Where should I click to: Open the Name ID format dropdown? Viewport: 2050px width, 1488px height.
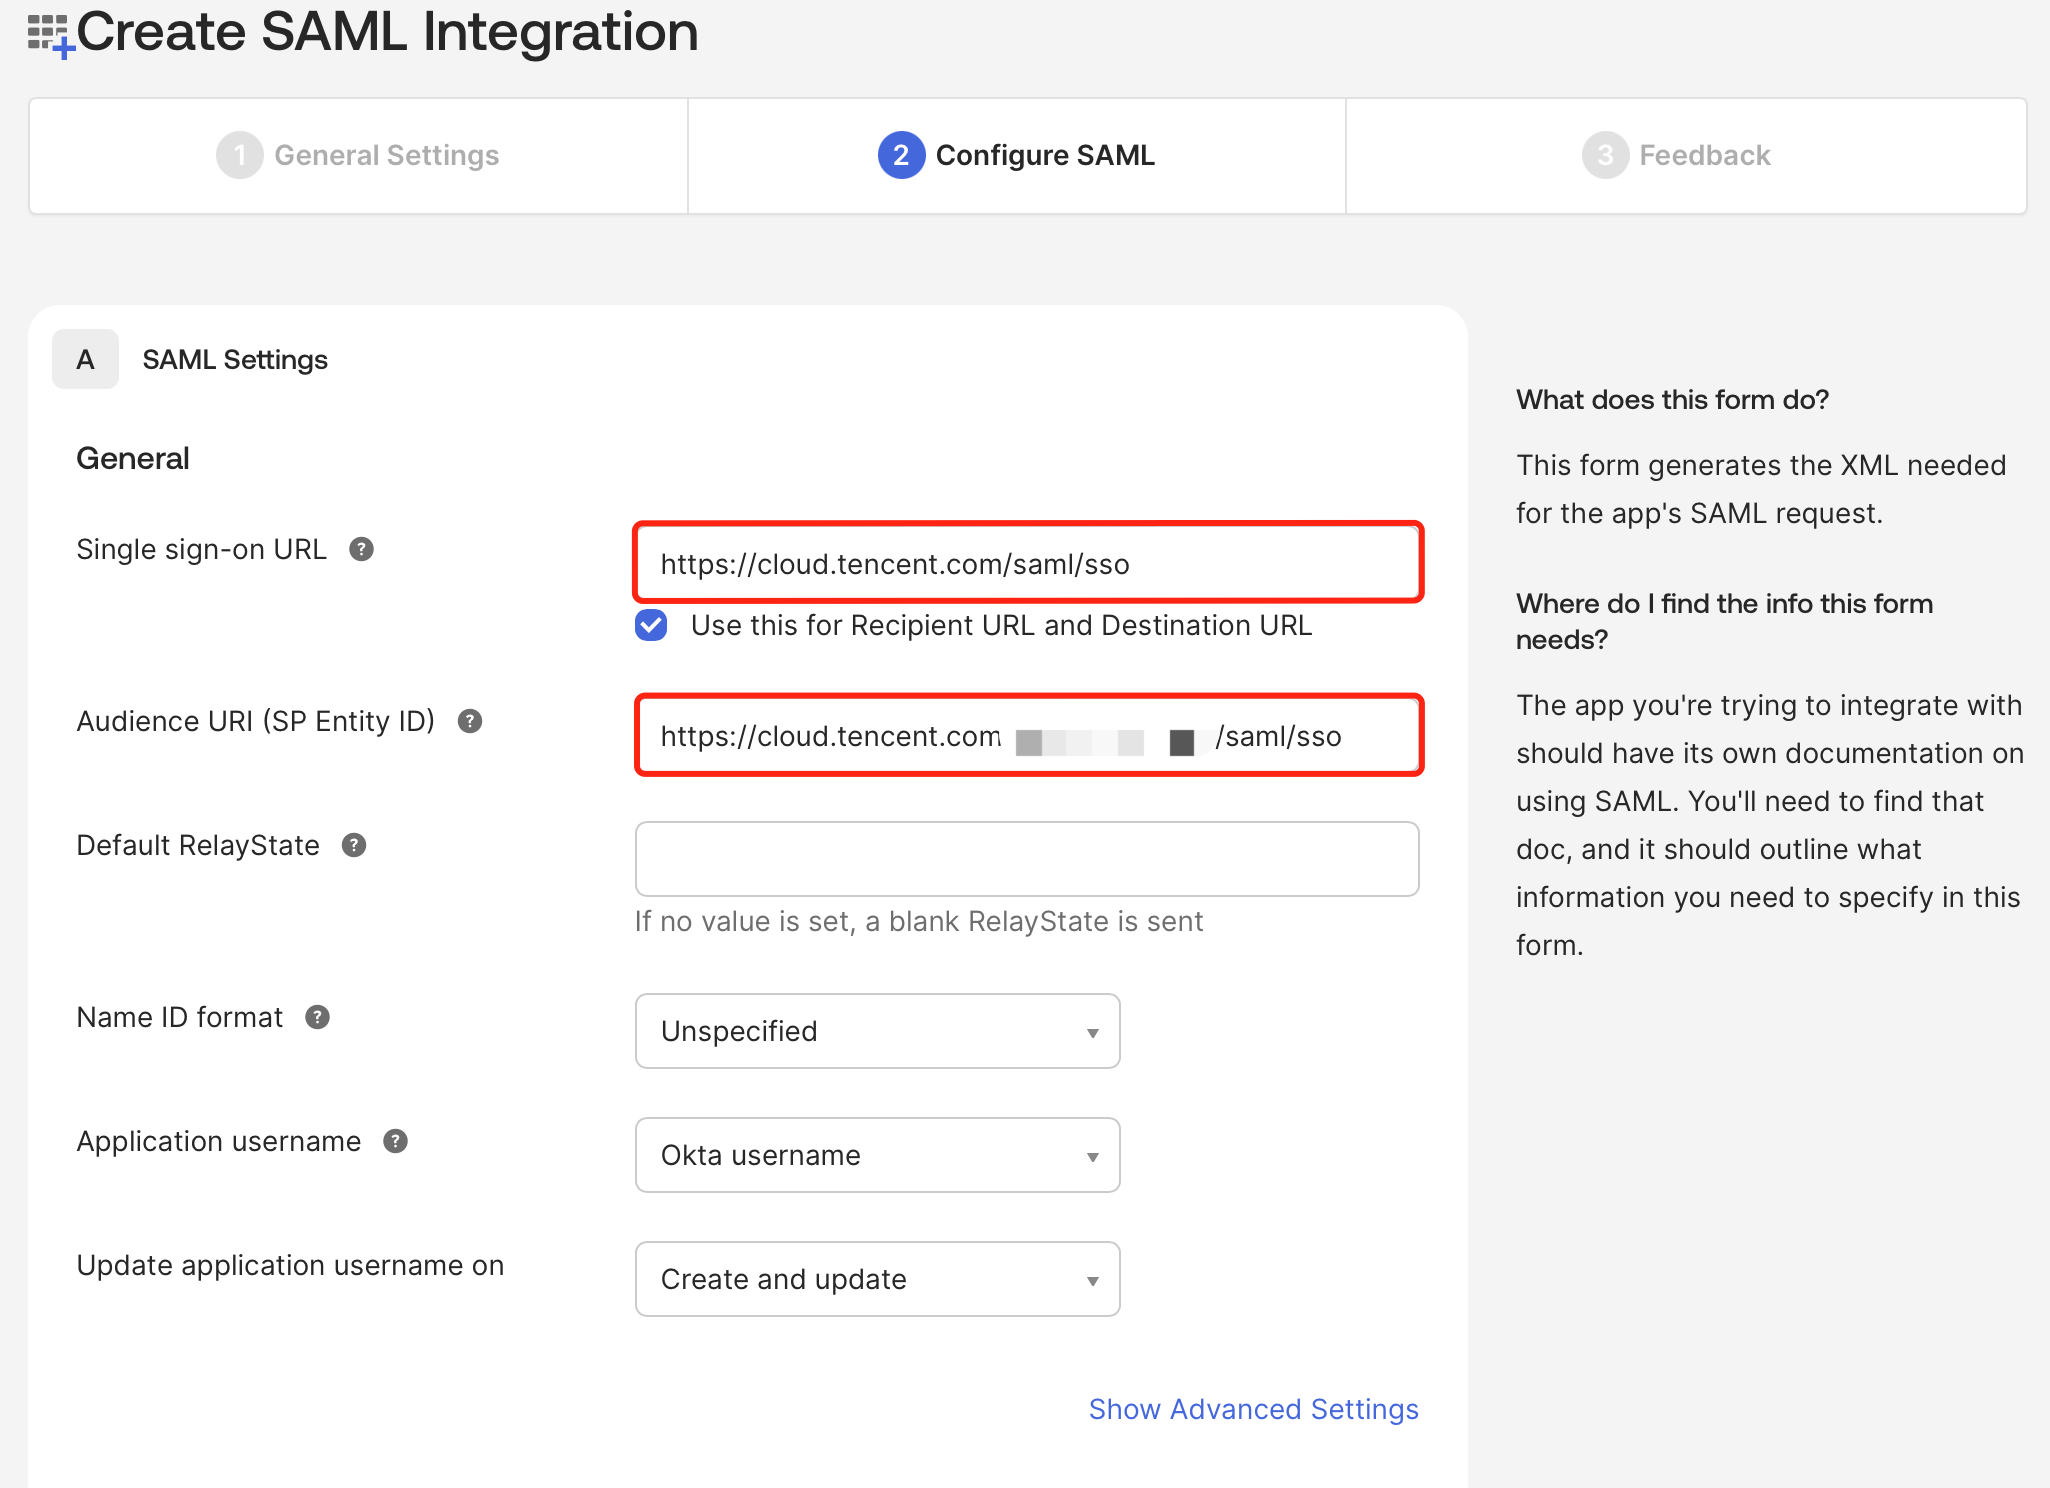(877, 1031)
